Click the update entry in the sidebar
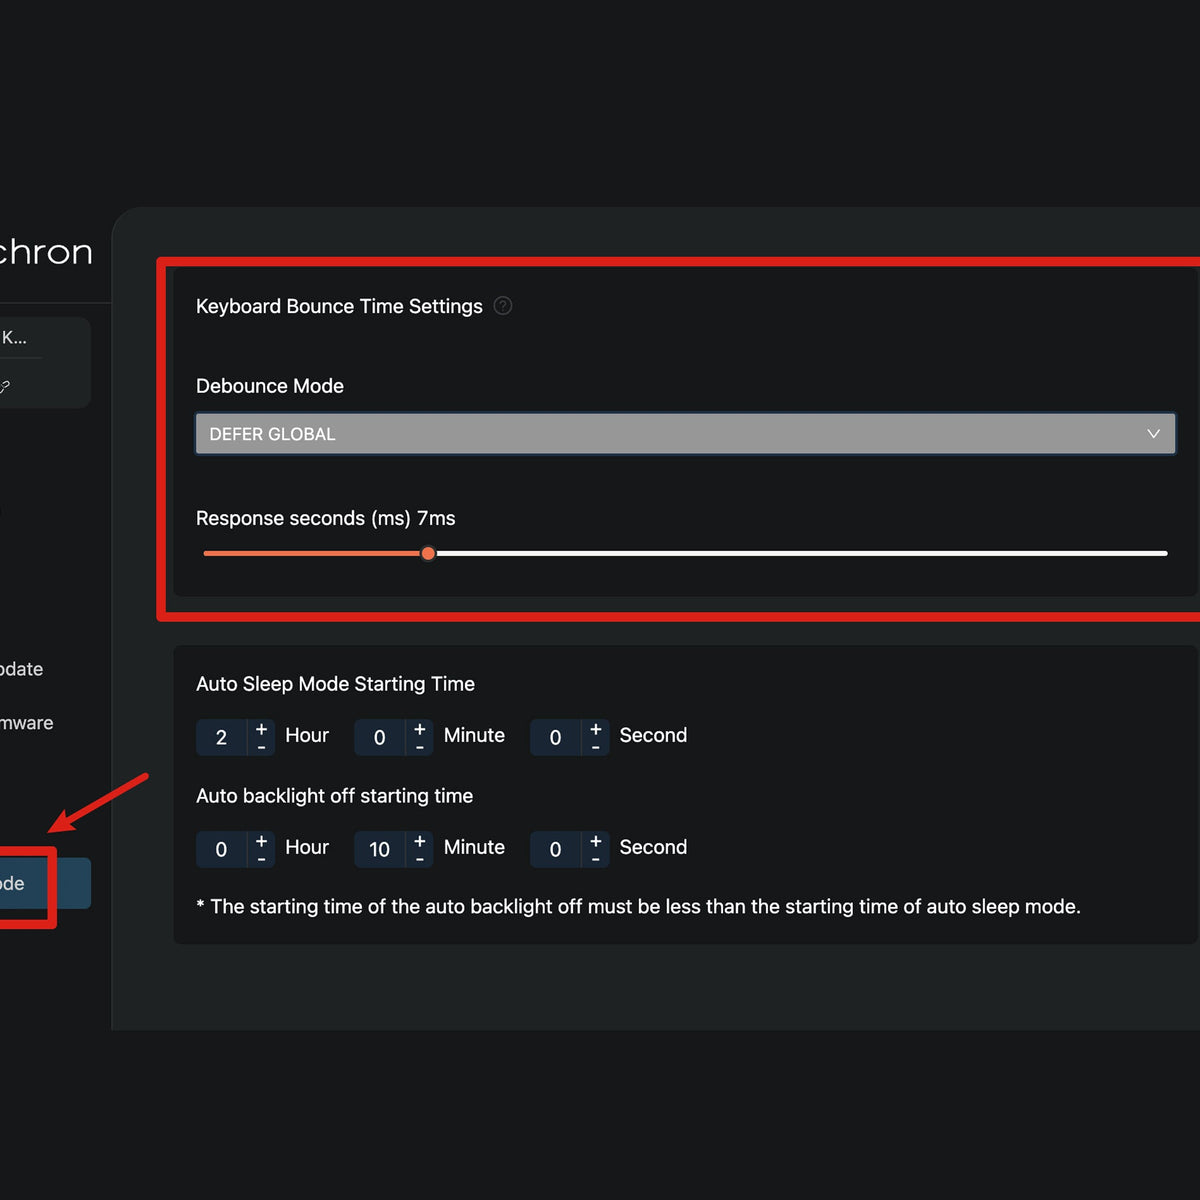 click(21, 669)
